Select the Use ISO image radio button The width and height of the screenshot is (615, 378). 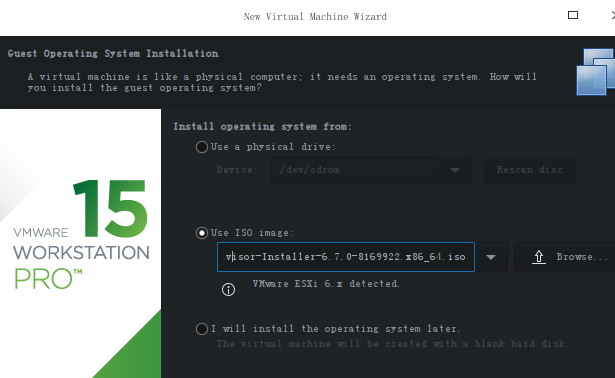tap(202, 233)
